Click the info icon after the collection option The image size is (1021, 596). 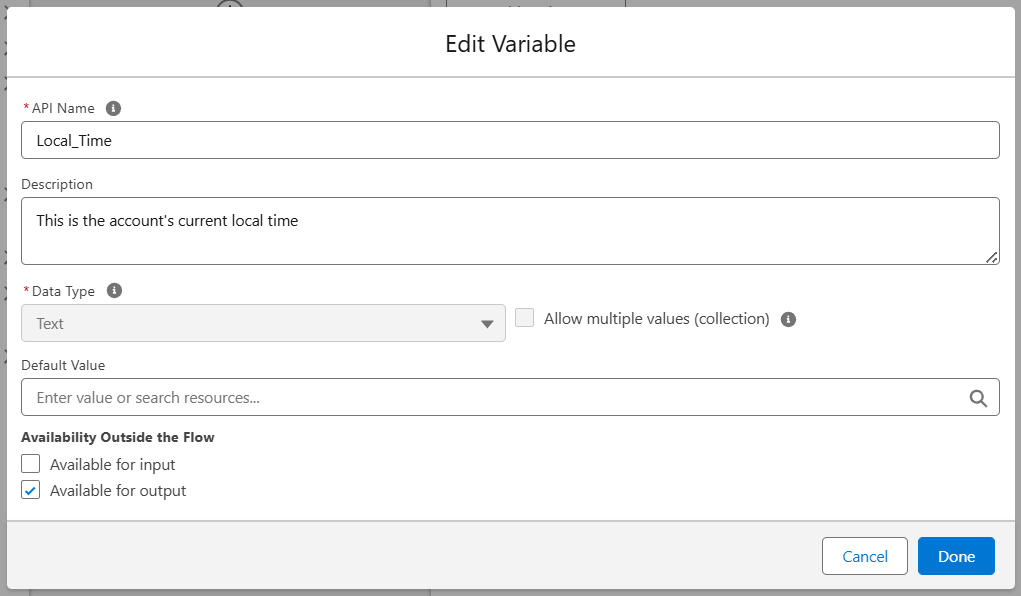point(788,320)
